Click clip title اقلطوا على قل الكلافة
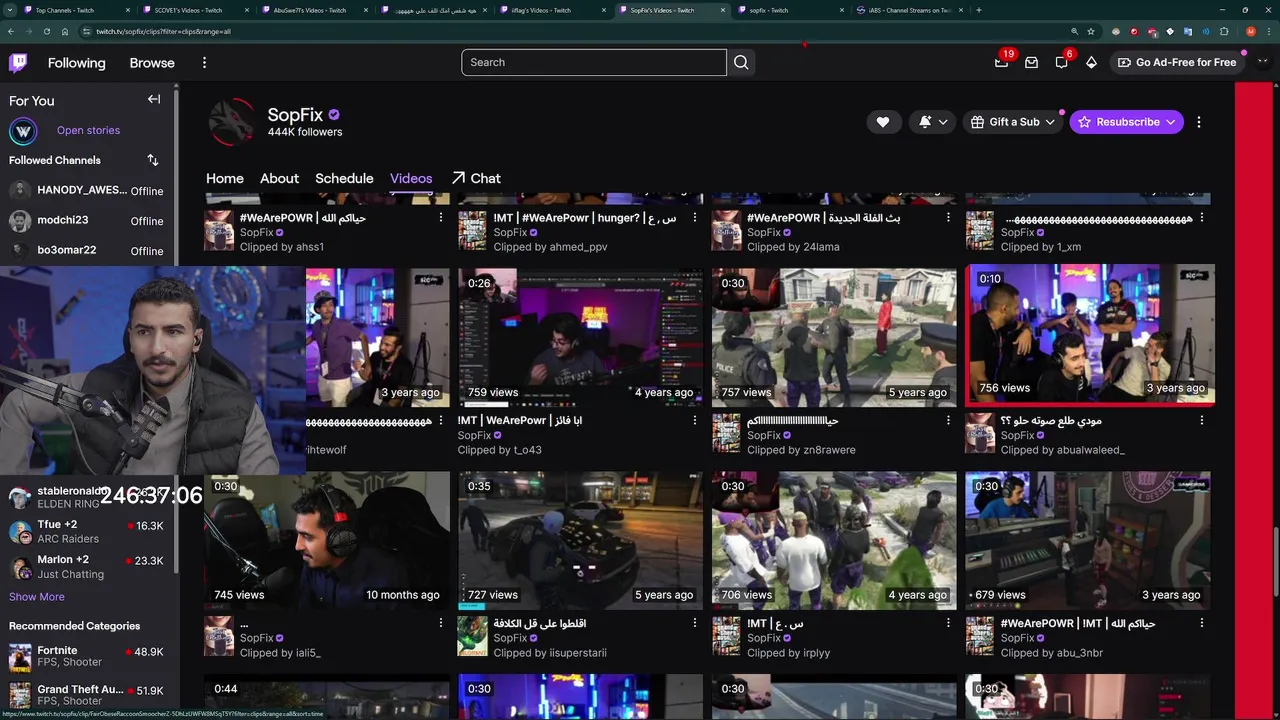Screen dimensions: 1280x720 coord(540,623)
